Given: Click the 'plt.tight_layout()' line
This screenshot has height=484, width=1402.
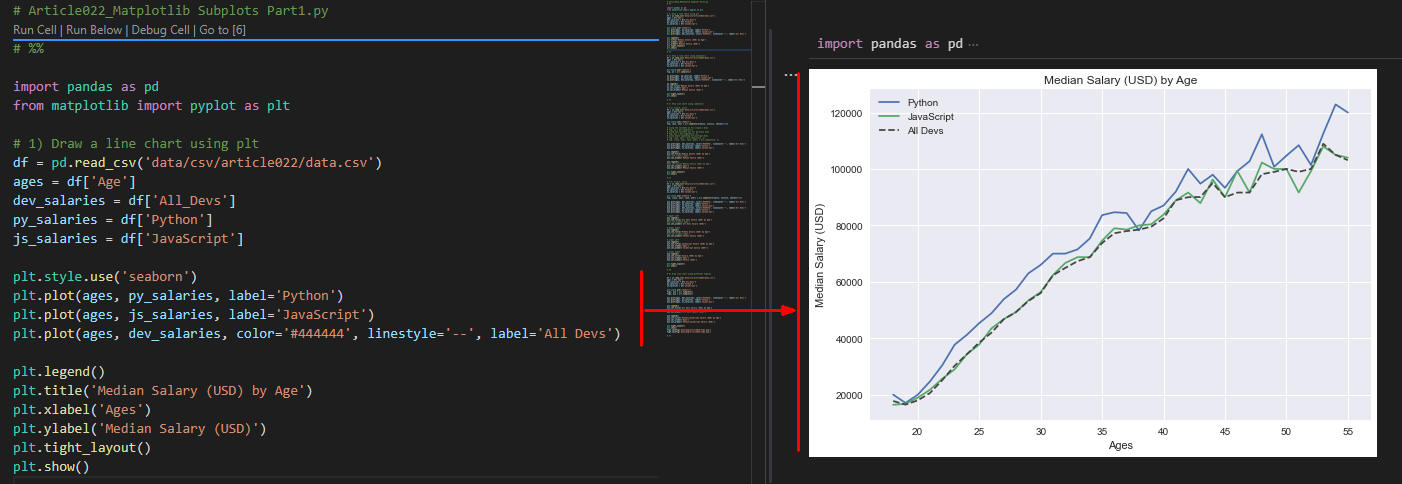Looking at the screenshot, I should (82, 448).
